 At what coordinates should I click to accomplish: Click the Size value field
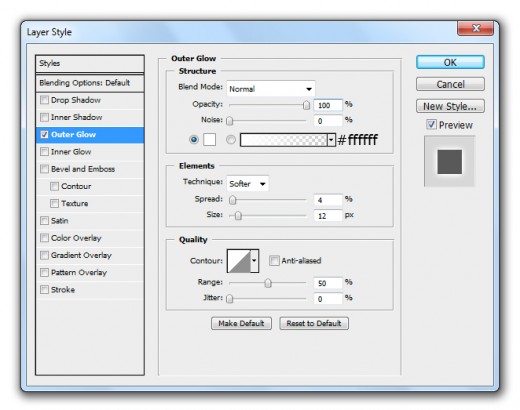[x=328, y=216]
